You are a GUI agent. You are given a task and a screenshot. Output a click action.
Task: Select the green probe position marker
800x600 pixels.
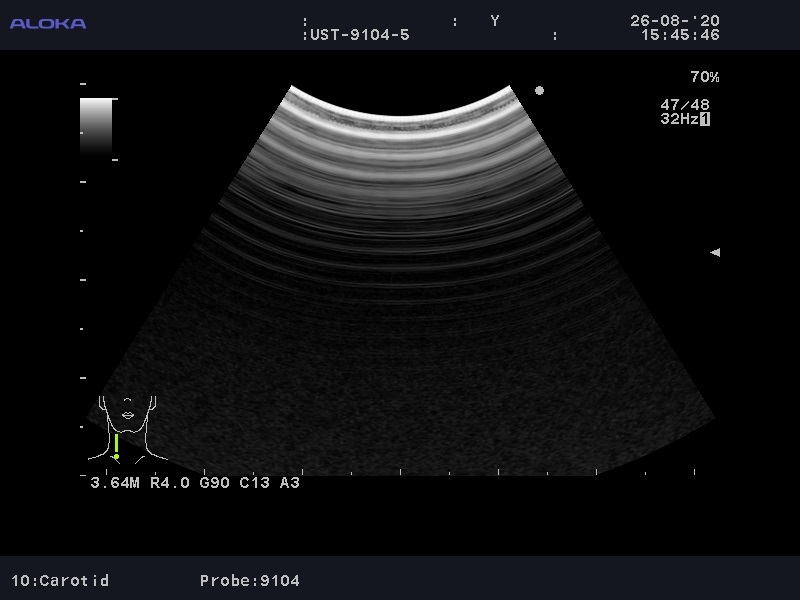tap(116, 445)
